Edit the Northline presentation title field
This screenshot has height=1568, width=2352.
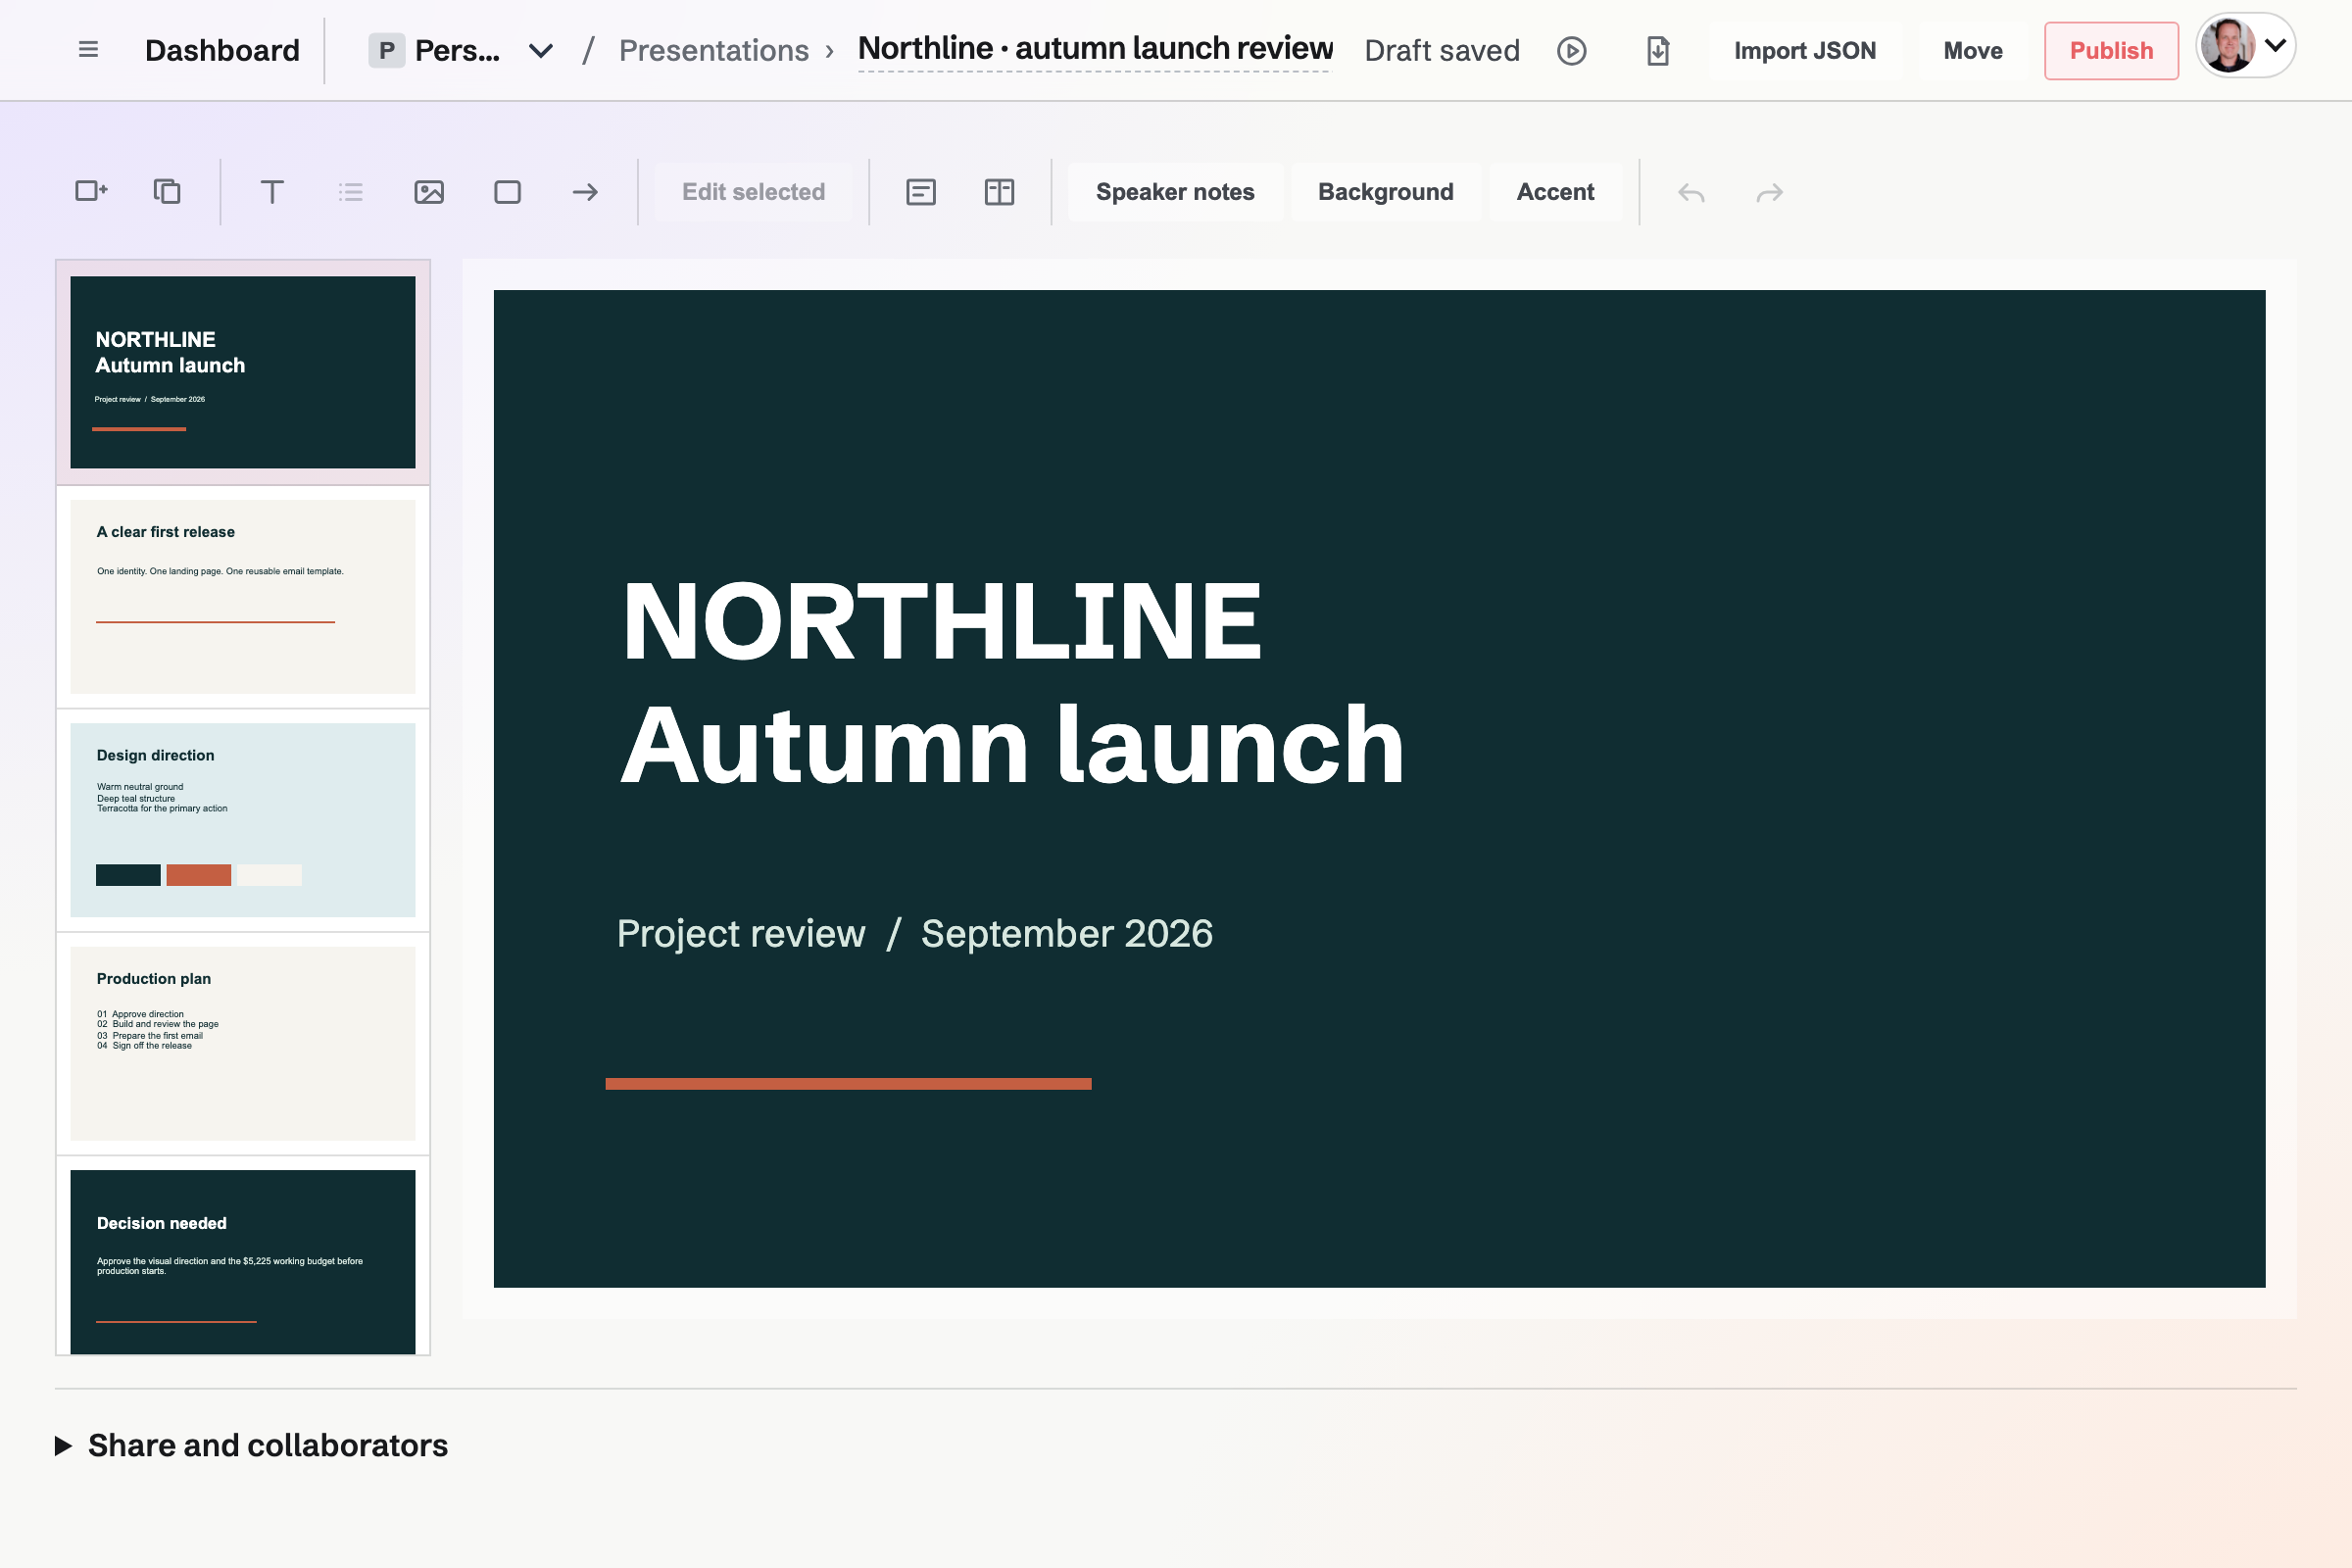(x=1095, y=49)
